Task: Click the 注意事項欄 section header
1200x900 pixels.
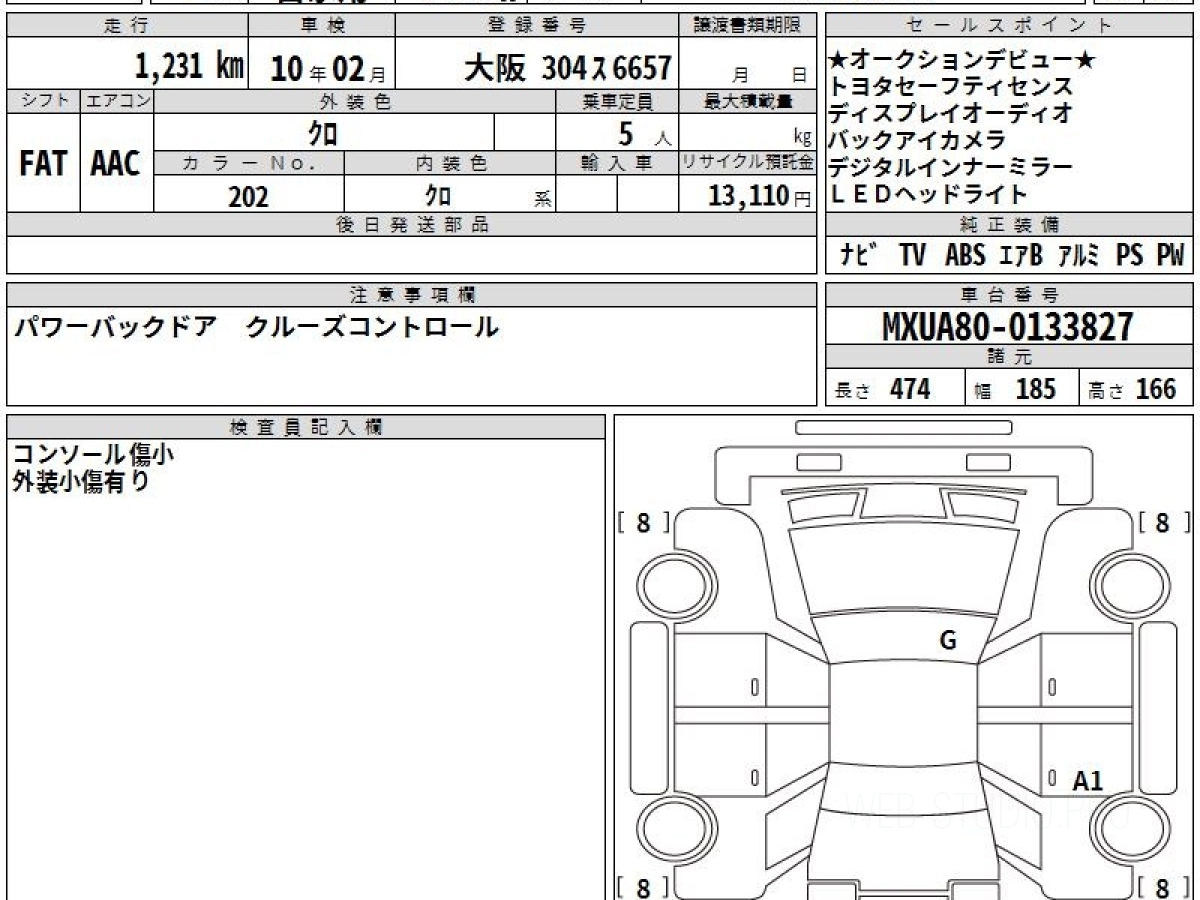Action: [412, 294]
